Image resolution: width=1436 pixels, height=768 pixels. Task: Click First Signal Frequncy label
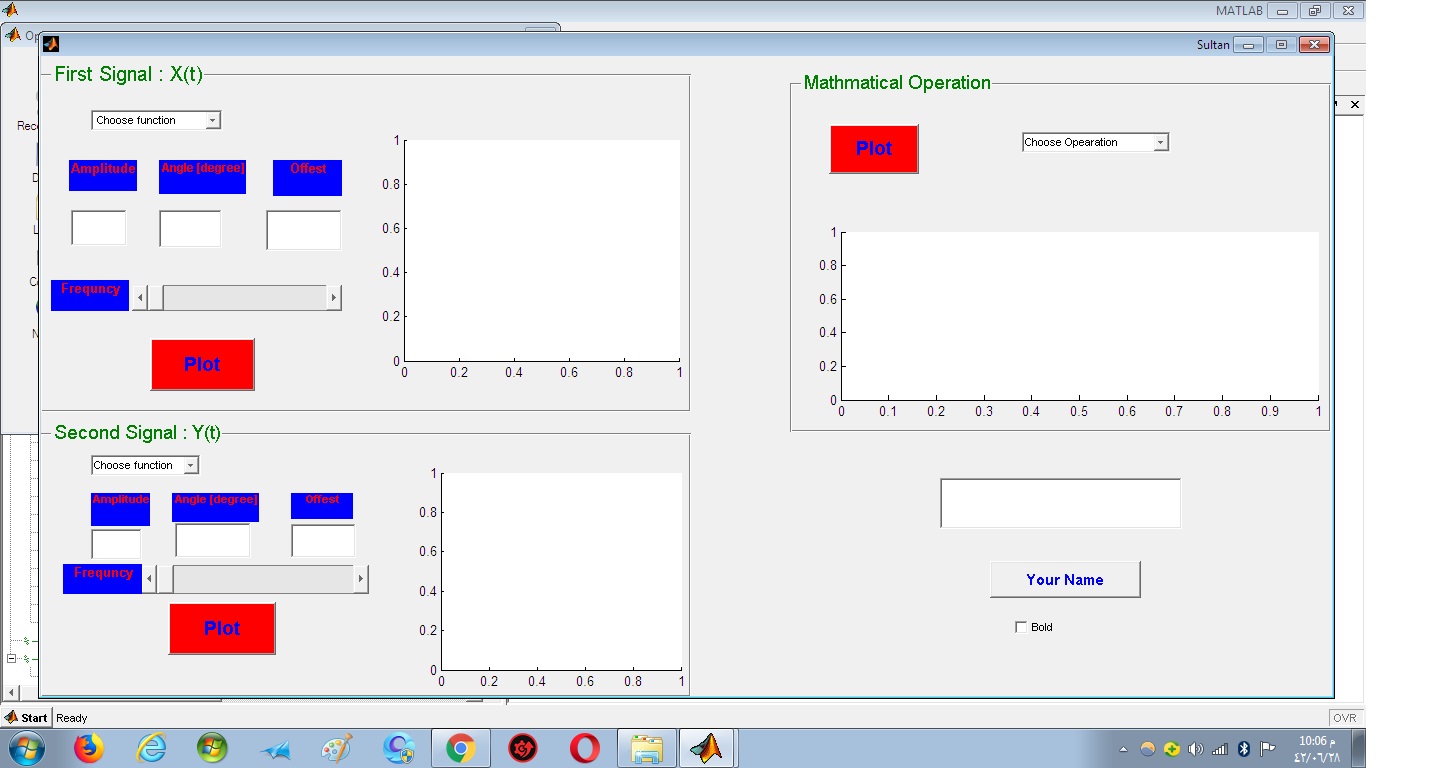(x=90, y=295)
